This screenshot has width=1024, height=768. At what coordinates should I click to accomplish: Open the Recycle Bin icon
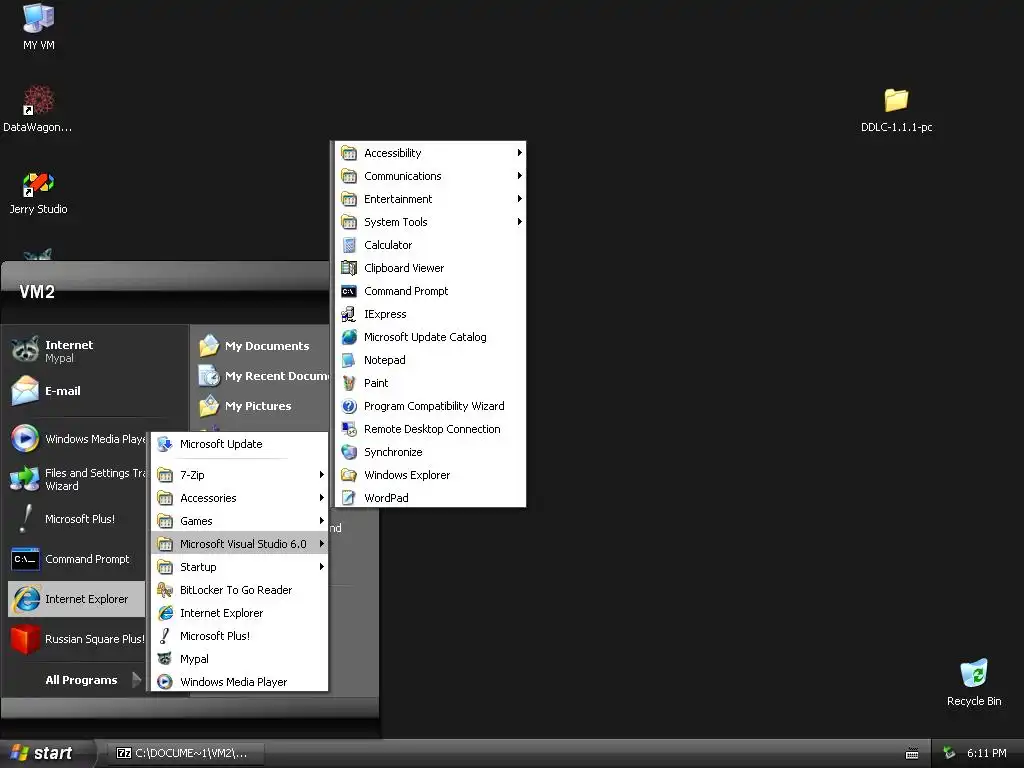coord(974,682)
